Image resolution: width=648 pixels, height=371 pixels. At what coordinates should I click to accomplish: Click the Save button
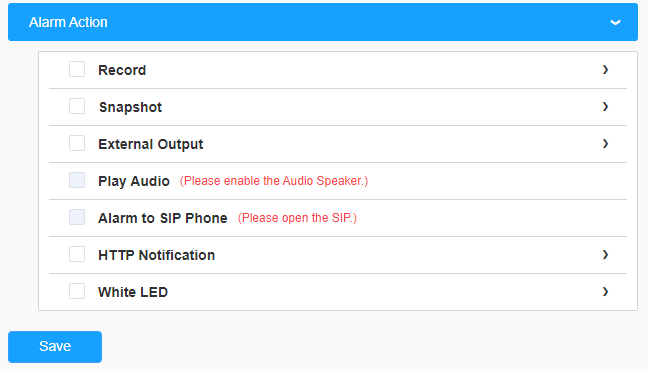point(55,347)
